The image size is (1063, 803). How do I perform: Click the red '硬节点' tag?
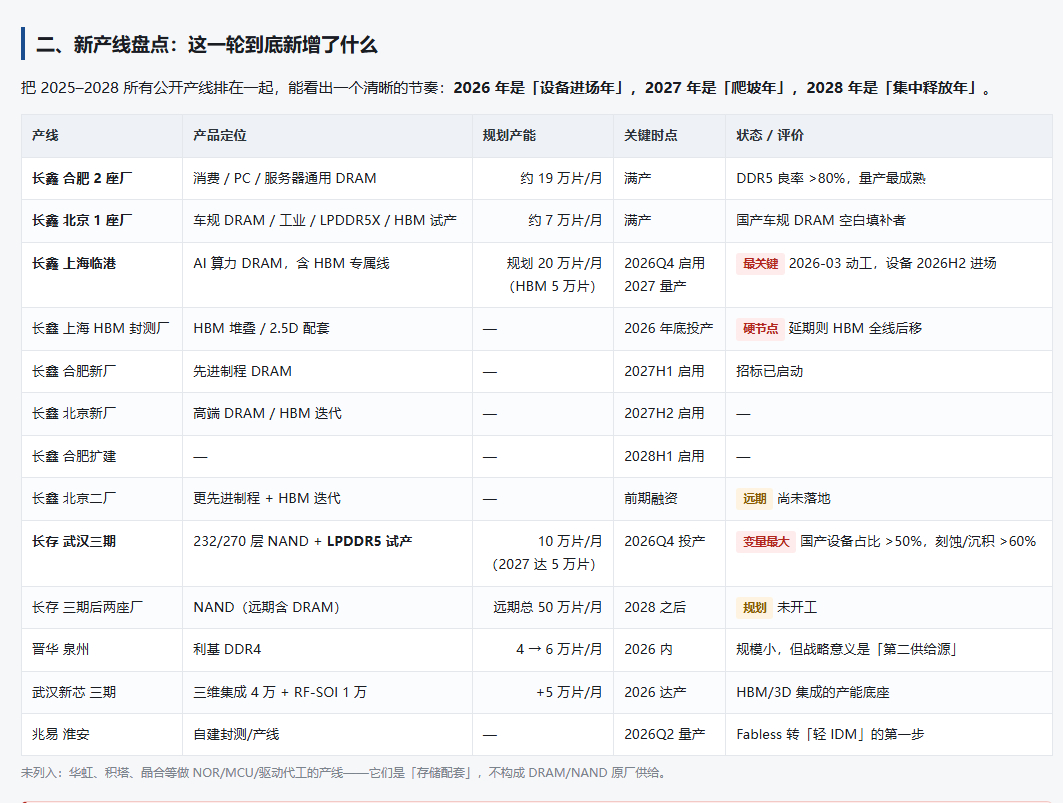point(761,329)
